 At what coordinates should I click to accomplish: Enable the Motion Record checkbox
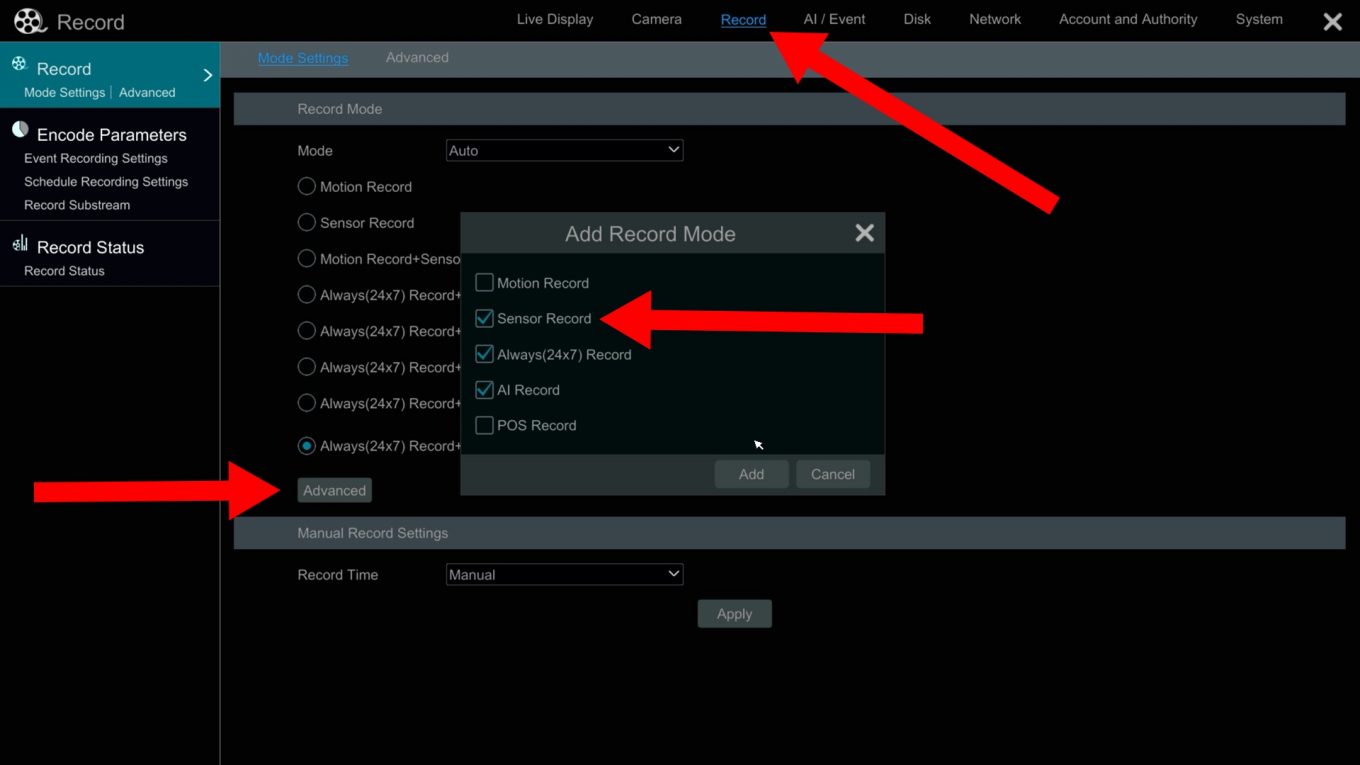[x=484, y=282]
